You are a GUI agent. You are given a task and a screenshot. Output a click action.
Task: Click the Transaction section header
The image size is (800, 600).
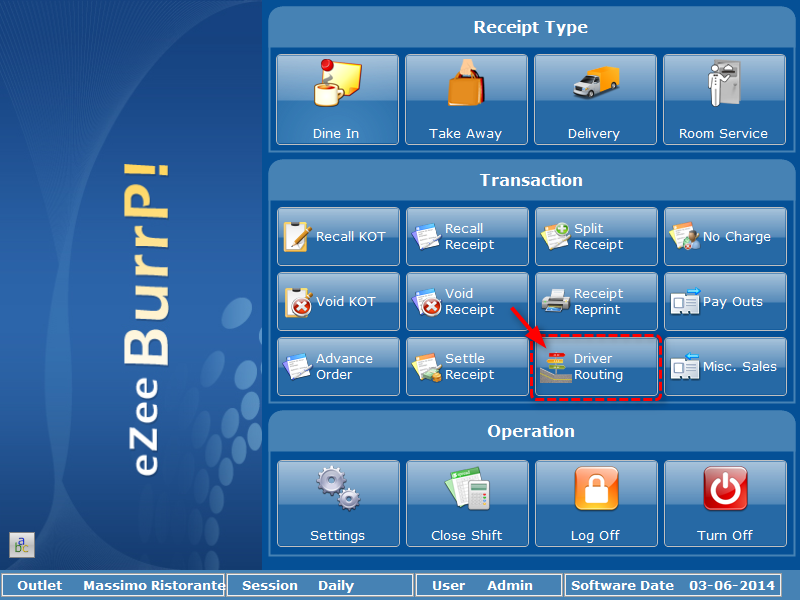click(x=531, y=180)
